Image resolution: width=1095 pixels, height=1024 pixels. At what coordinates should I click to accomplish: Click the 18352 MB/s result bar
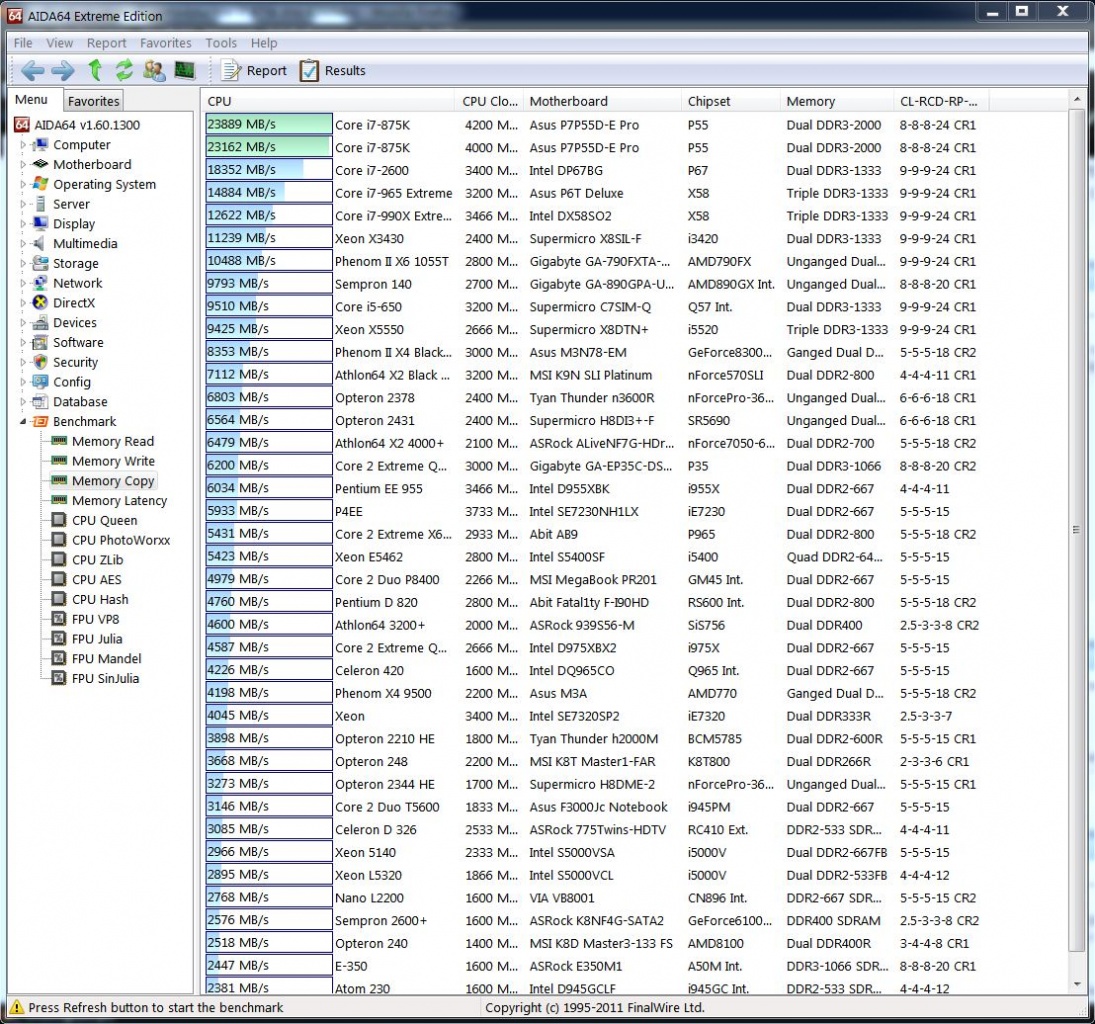point(269,170)
